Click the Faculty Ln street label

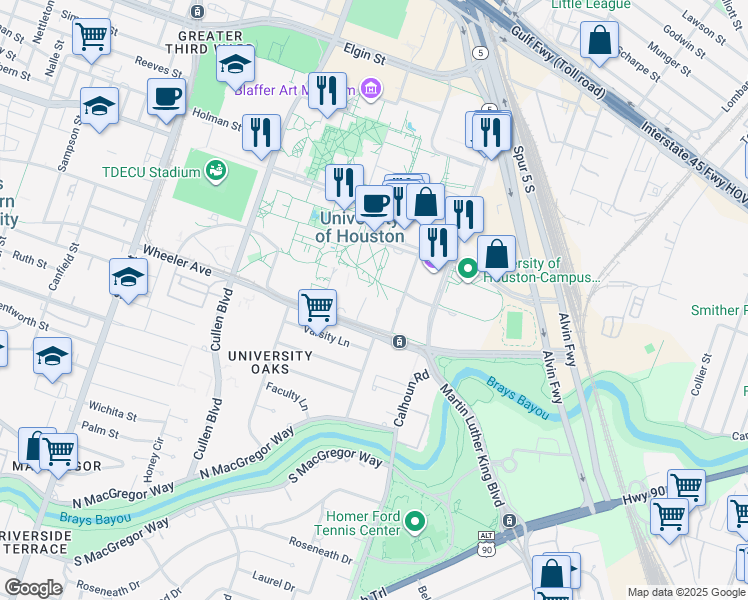tap(287, 396)
